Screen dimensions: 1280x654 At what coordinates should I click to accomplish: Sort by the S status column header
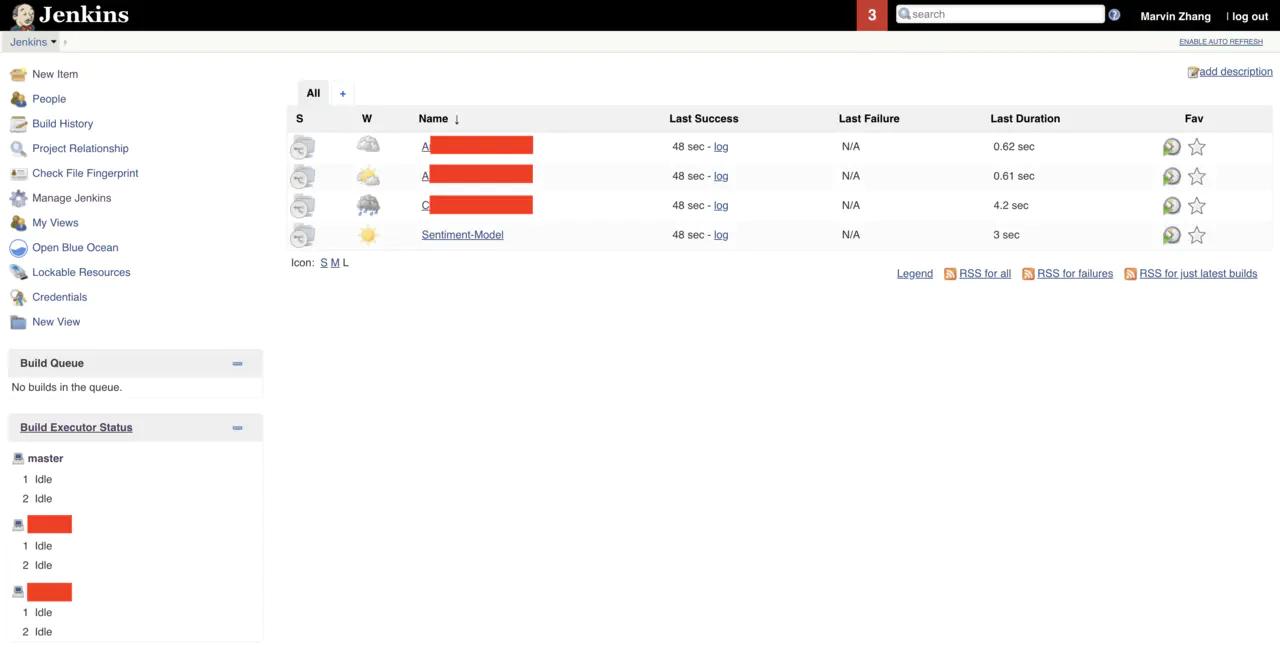(299, 119)
